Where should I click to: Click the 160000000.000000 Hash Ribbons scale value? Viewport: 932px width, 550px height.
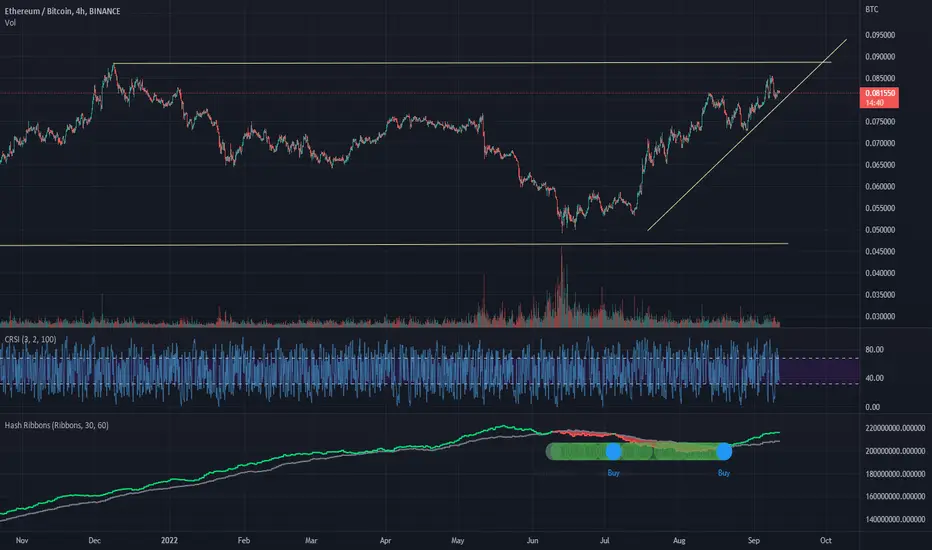[895, 496]
